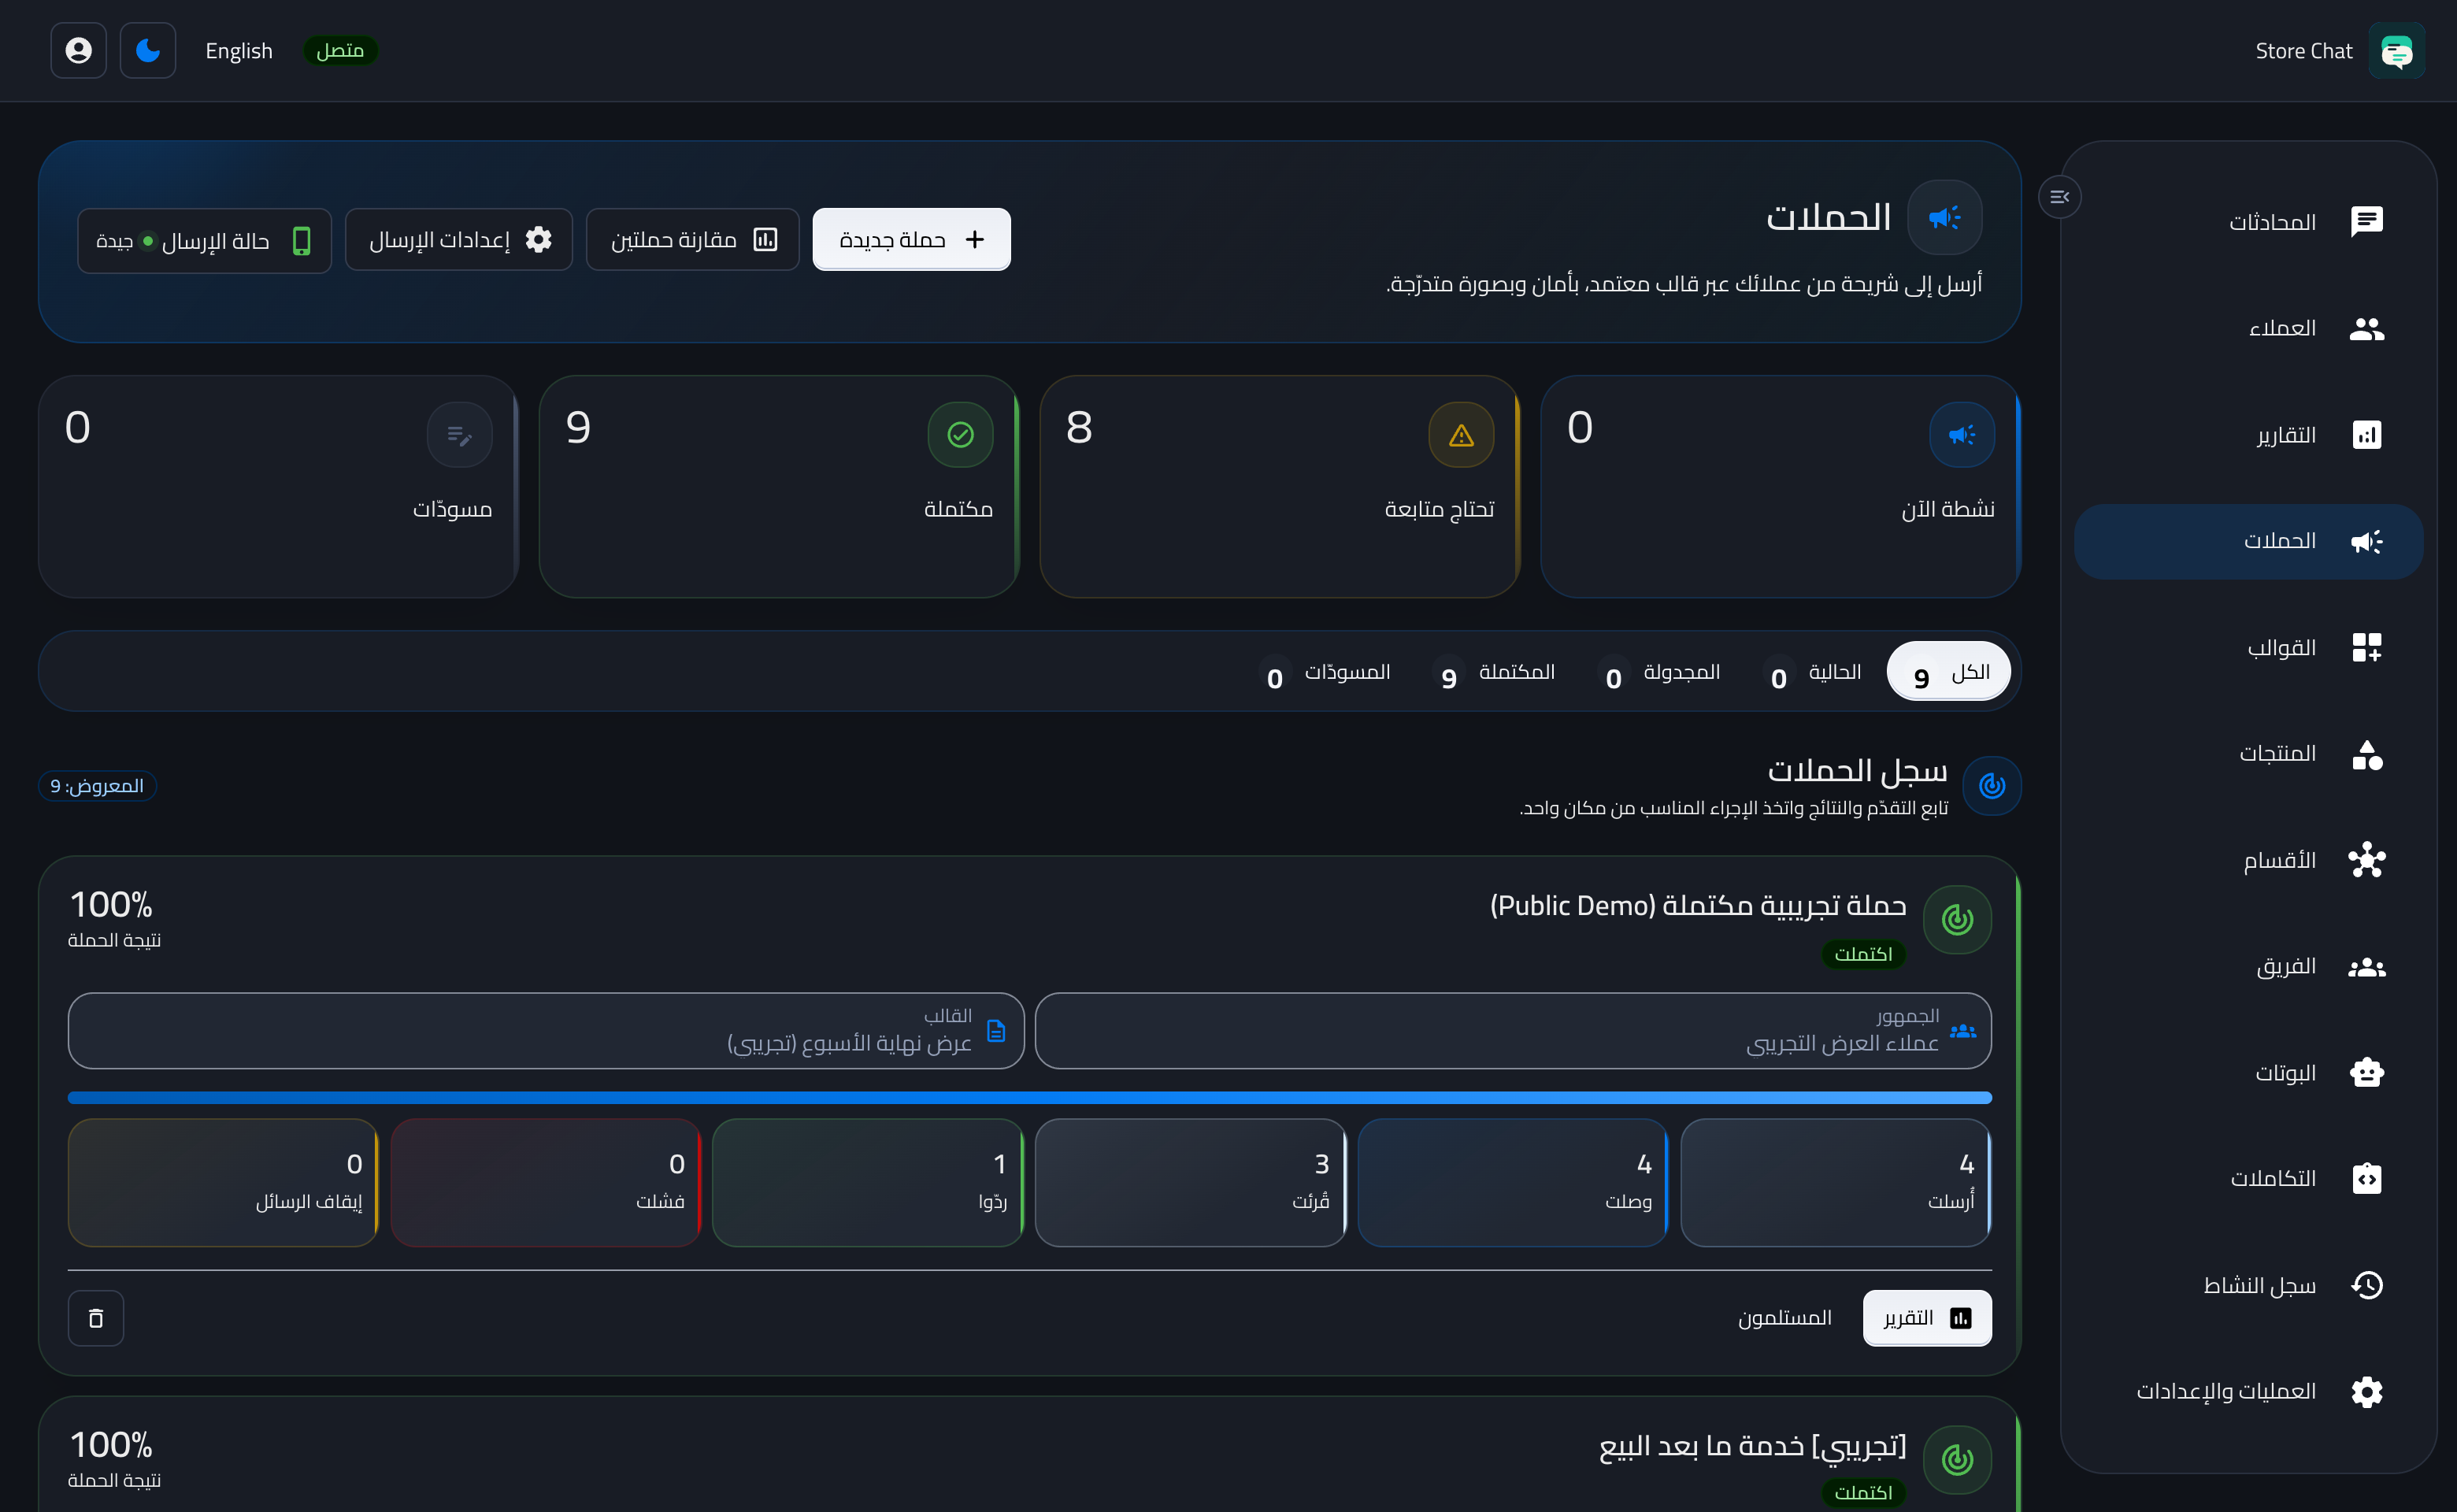Collapse the sidebar menu toggle
The image size is (2457, 1512).
tap(2060, 197)
